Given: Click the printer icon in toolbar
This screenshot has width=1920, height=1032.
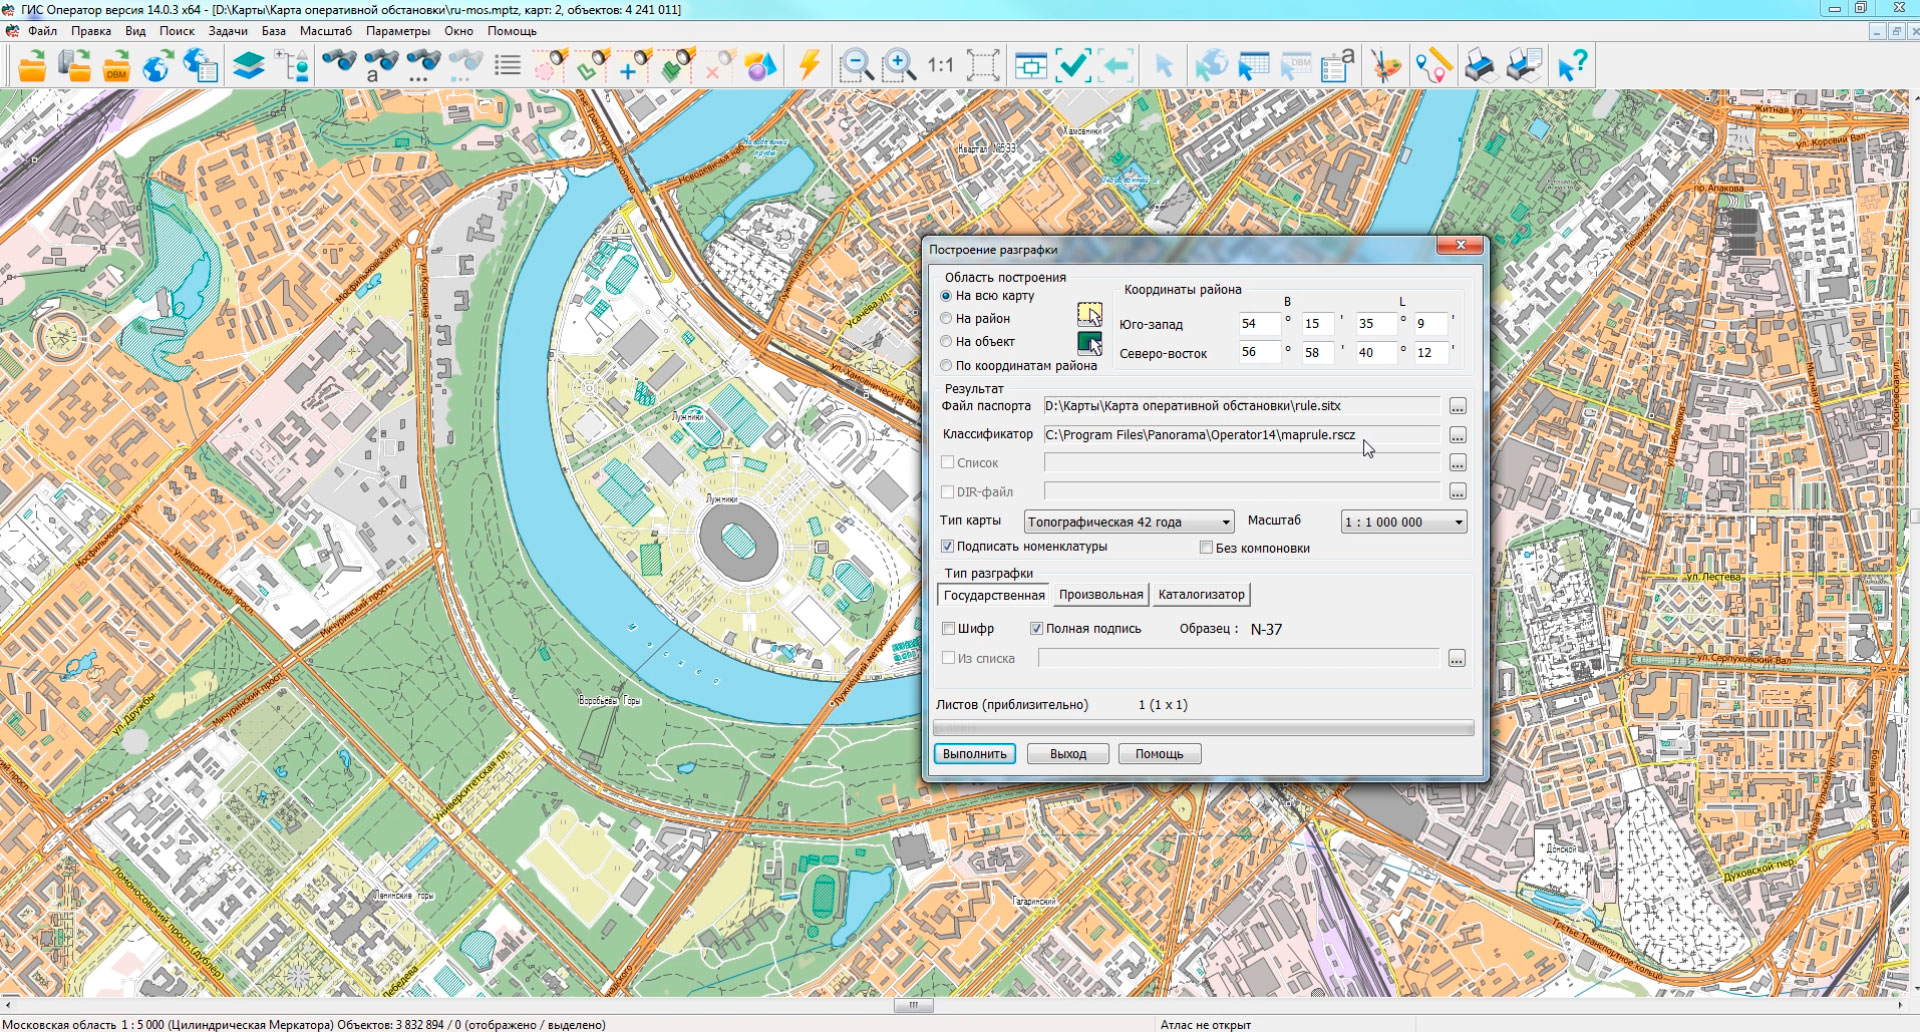Looking at the screenshot, I should coord(1479,66).
